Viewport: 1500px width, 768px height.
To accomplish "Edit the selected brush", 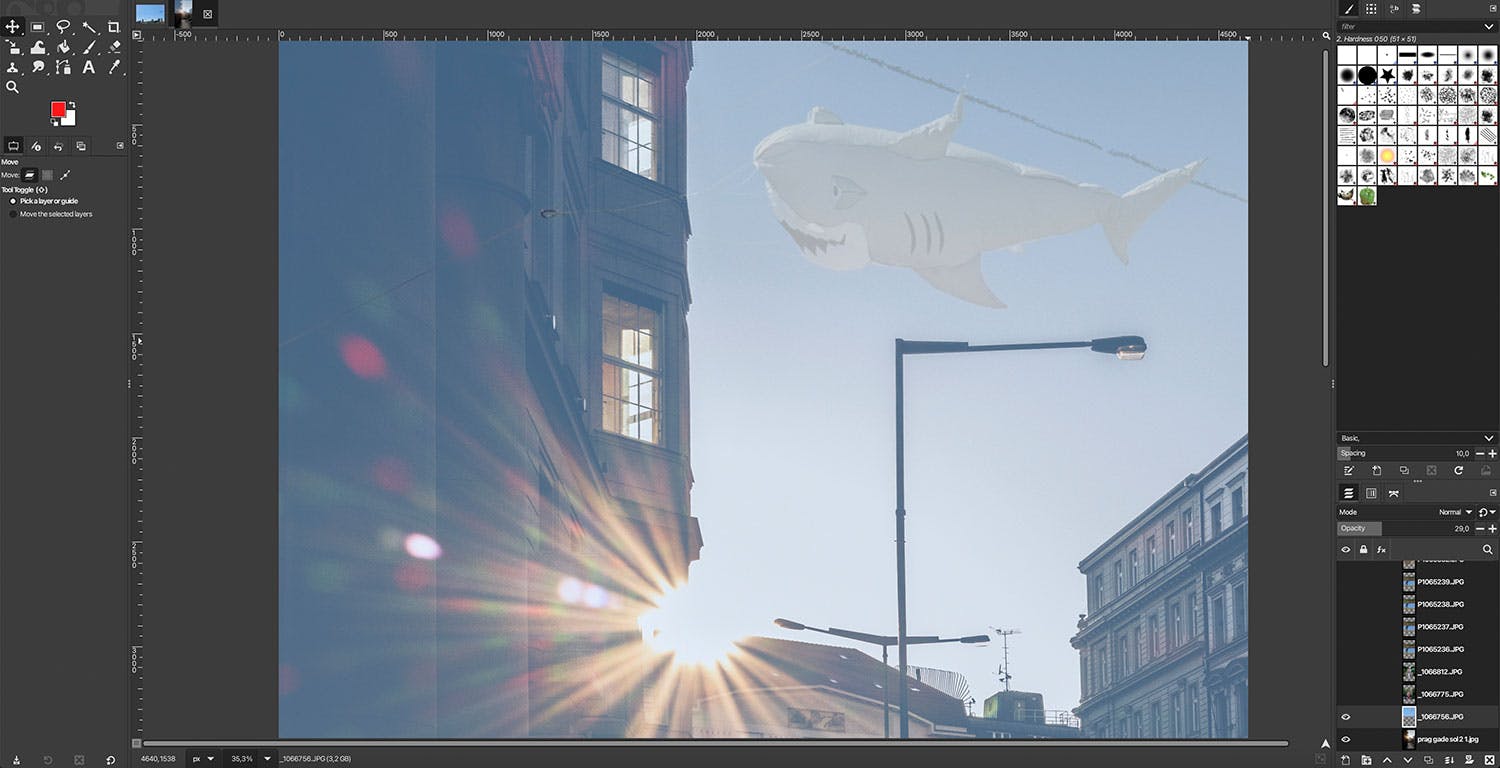I will pos(1348,470).
